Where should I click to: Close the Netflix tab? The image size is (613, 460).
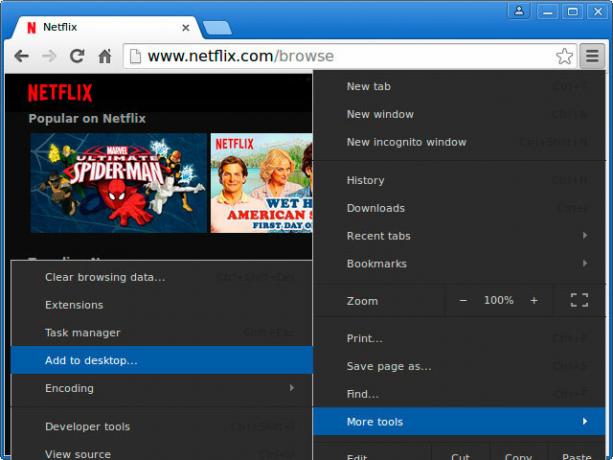(x=186, y=28)
